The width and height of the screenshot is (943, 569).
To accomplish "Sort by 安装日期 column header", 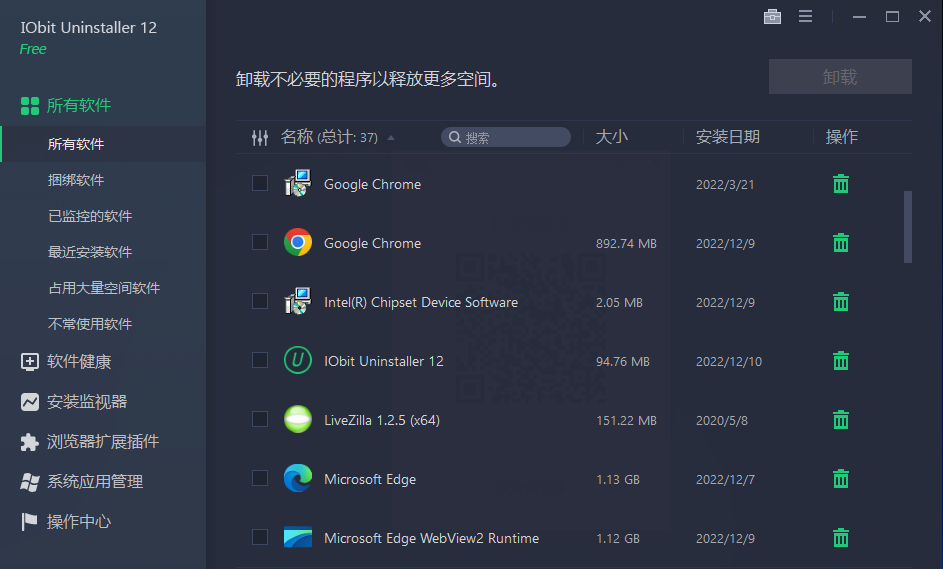I will click(x=728, y=137).
